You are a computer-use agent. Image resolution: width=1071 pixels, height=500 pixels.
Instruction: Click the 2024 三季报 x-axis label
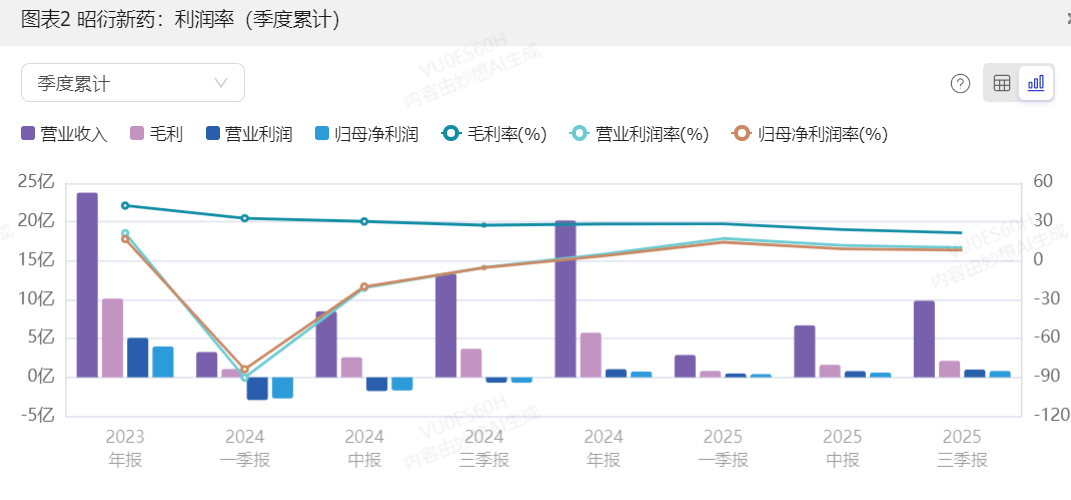tap(484, 448)
